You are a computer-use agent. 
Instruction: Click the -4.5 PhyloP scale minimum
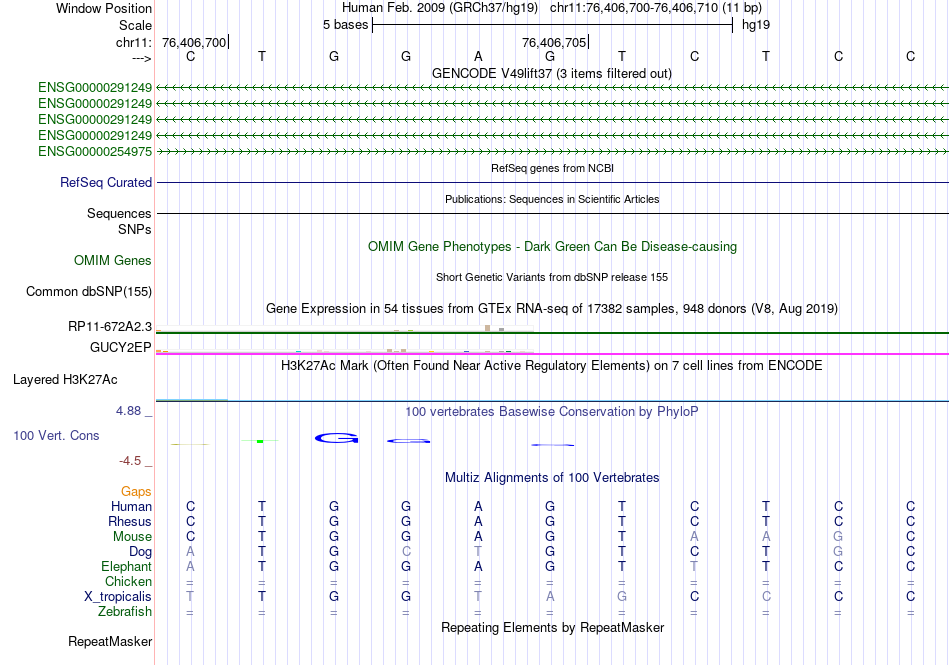click(130, 461)
